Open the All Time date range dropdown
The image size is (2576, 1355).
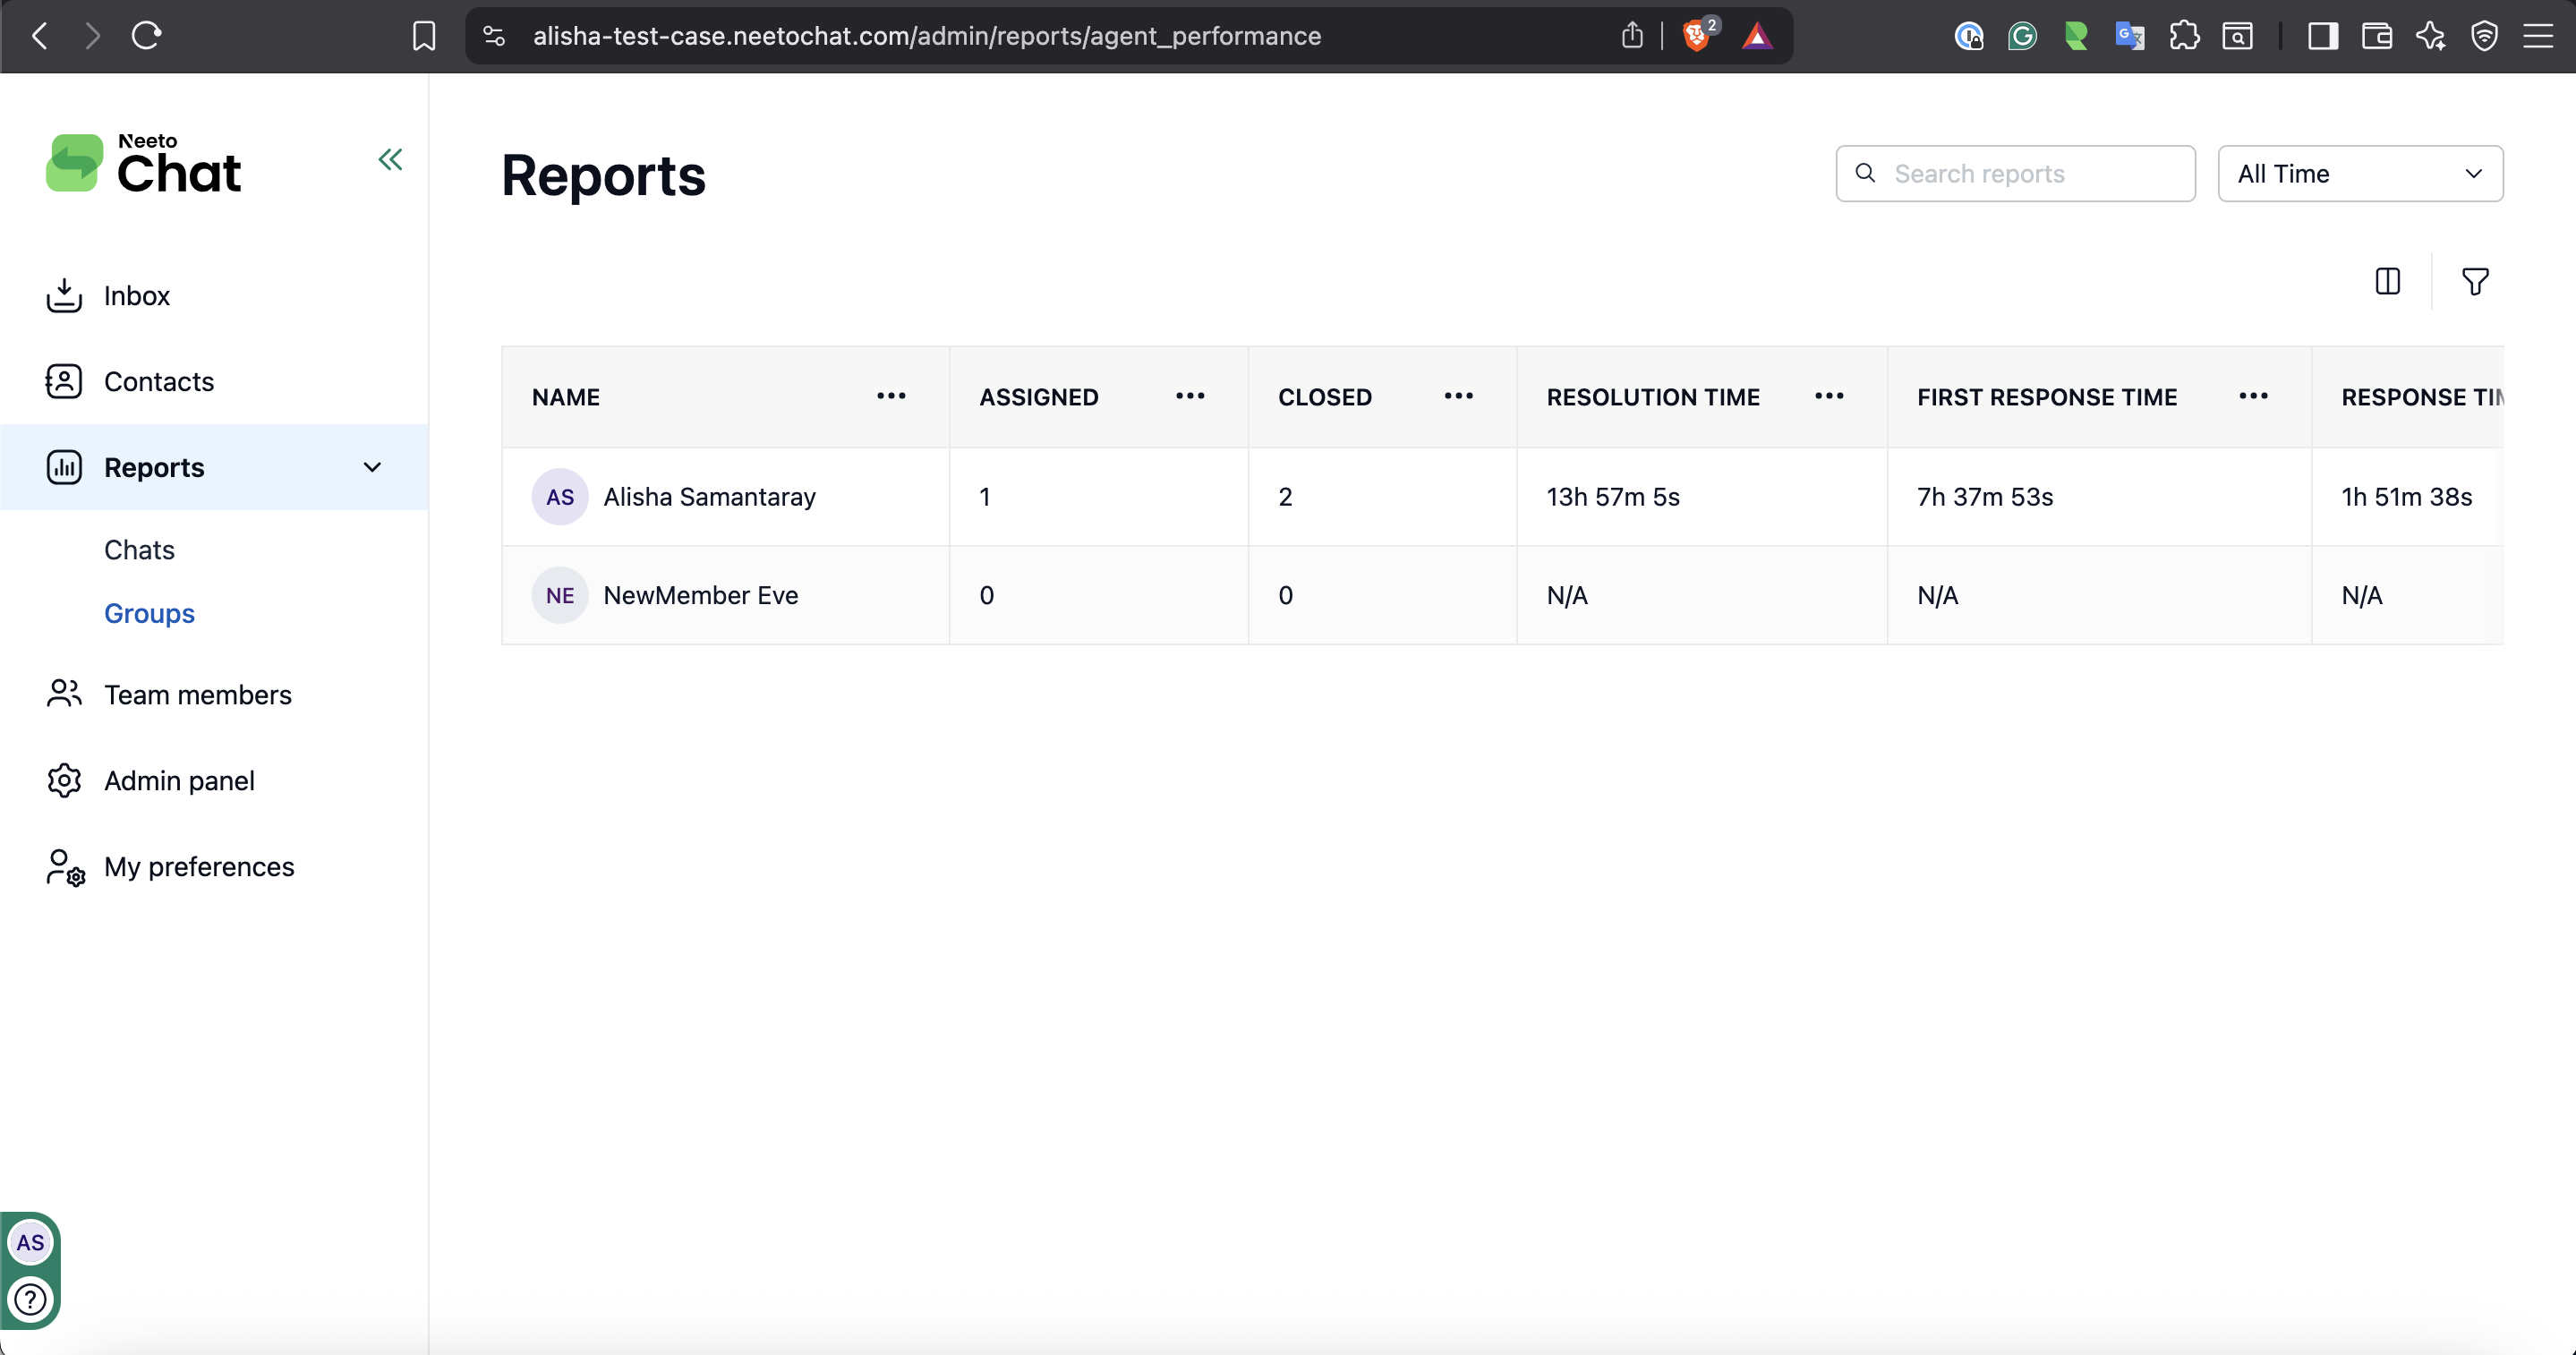pos(2359,174)
